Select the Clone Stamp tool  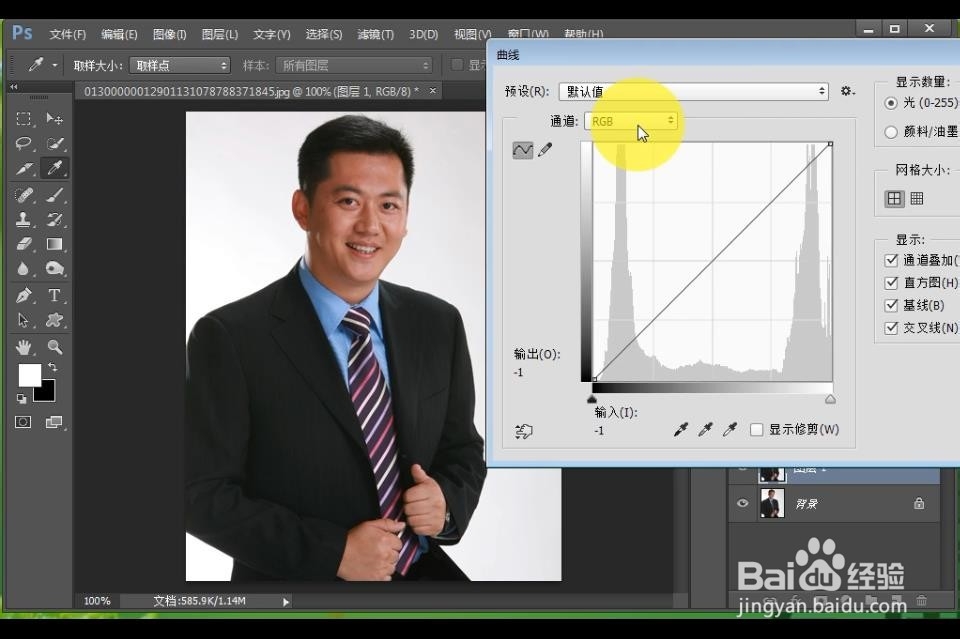click(x=24, y=219)
